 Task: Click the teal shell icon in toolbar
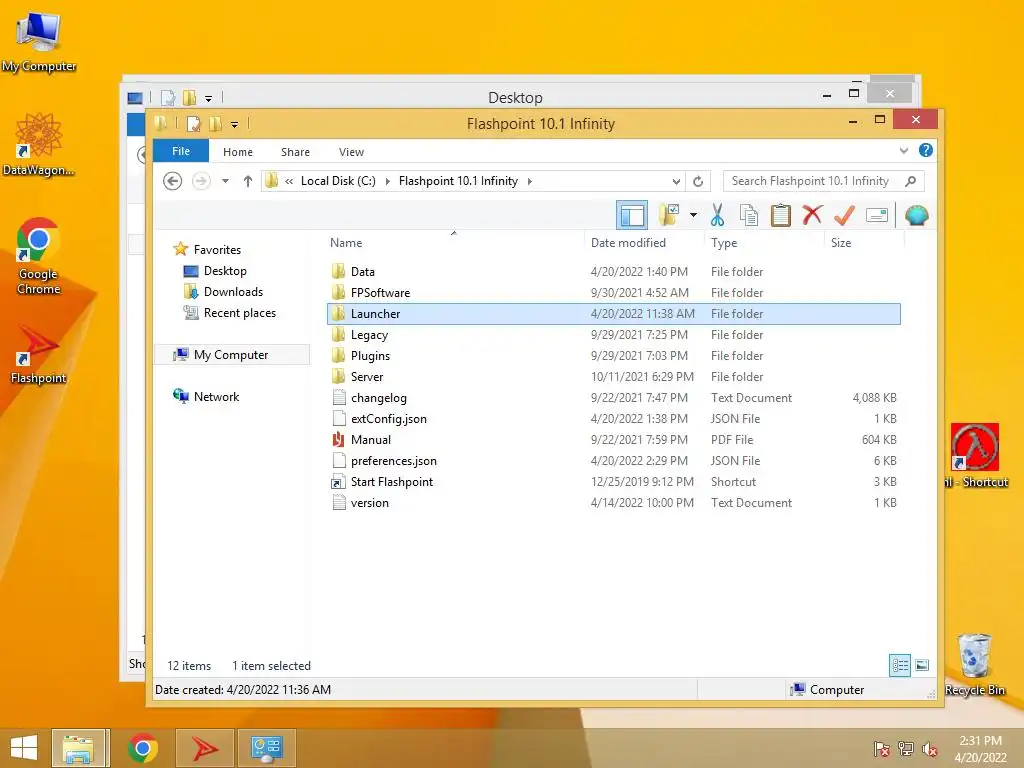pos(916,215)
